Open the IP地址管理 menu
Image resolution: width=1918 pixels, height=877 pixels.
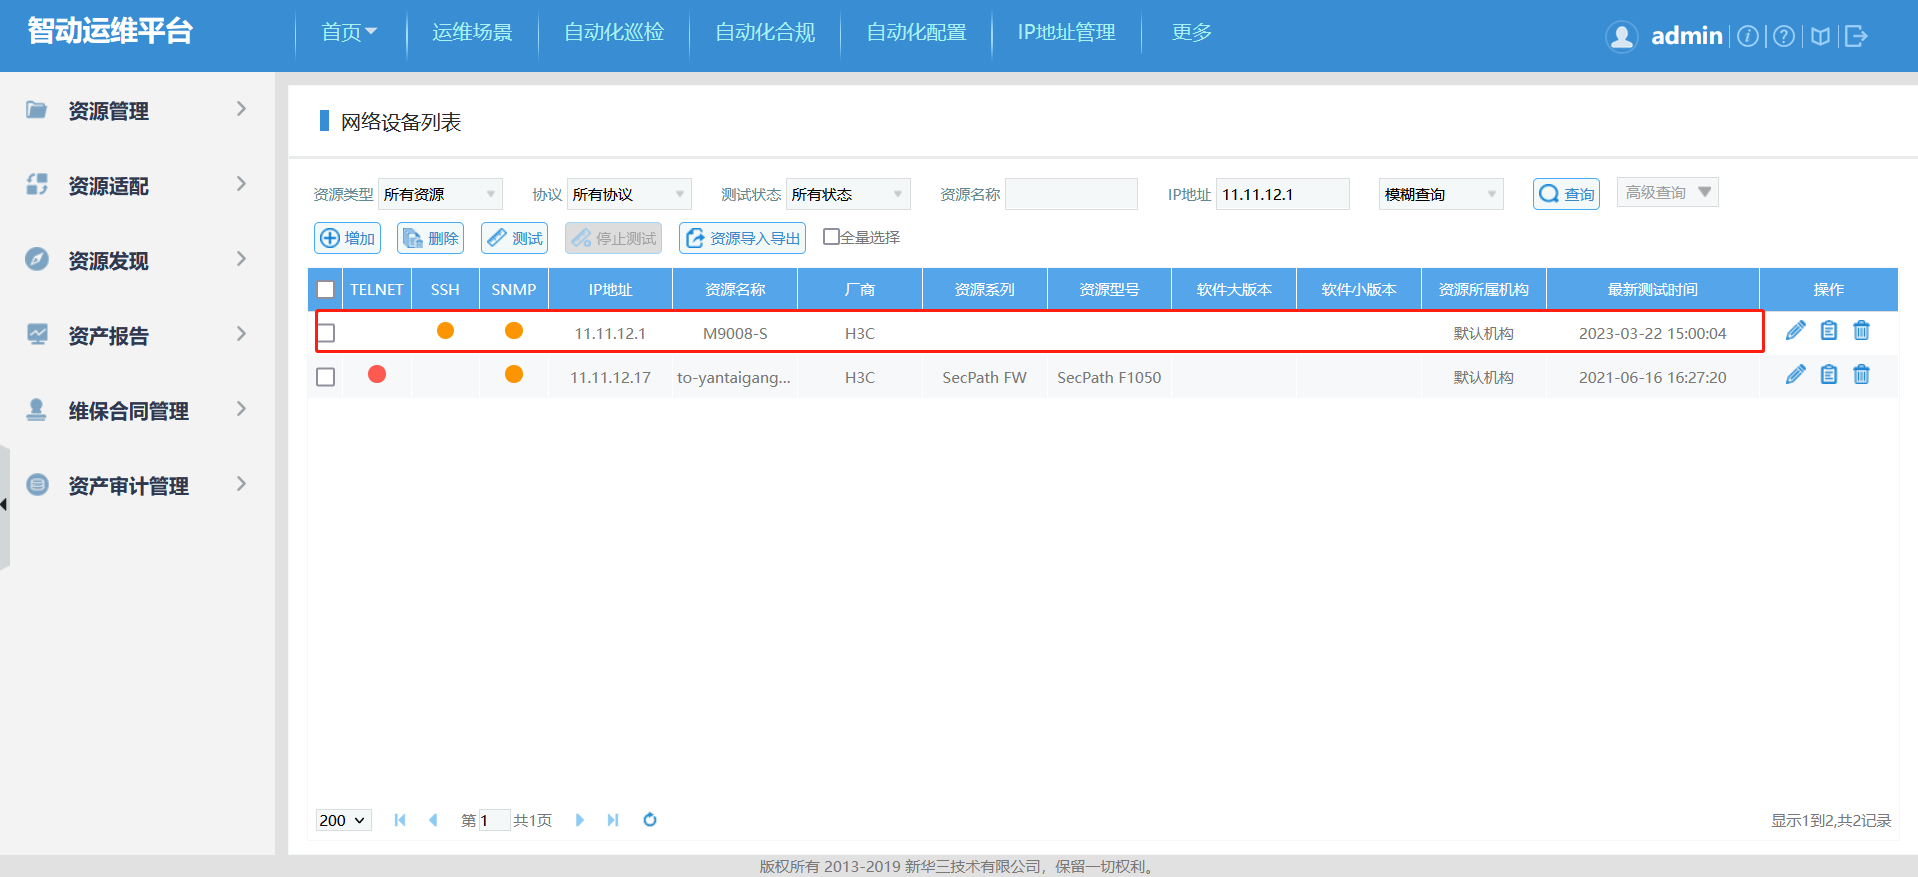[1066, 33]
